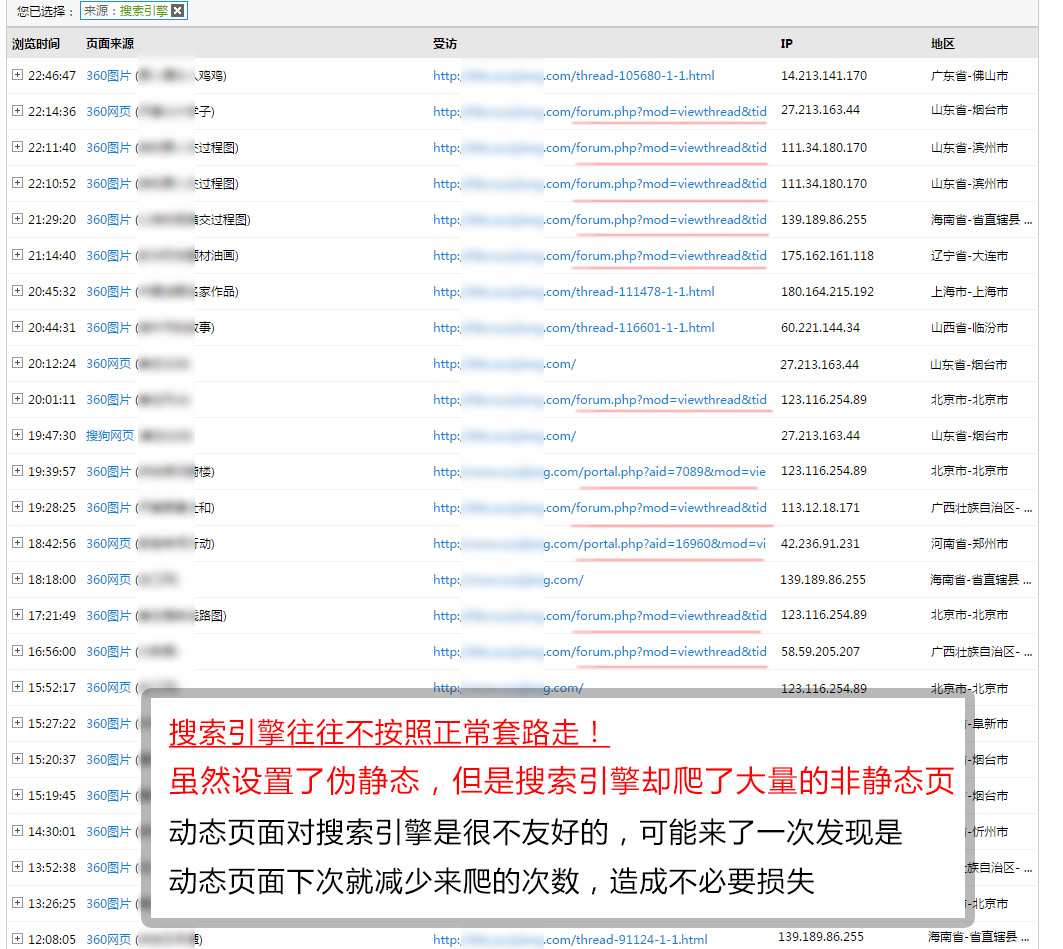This screenshot has height=949, width=1063.
Task: Remove the 来源:搜索引擎 filter tag
Action: 178,10
